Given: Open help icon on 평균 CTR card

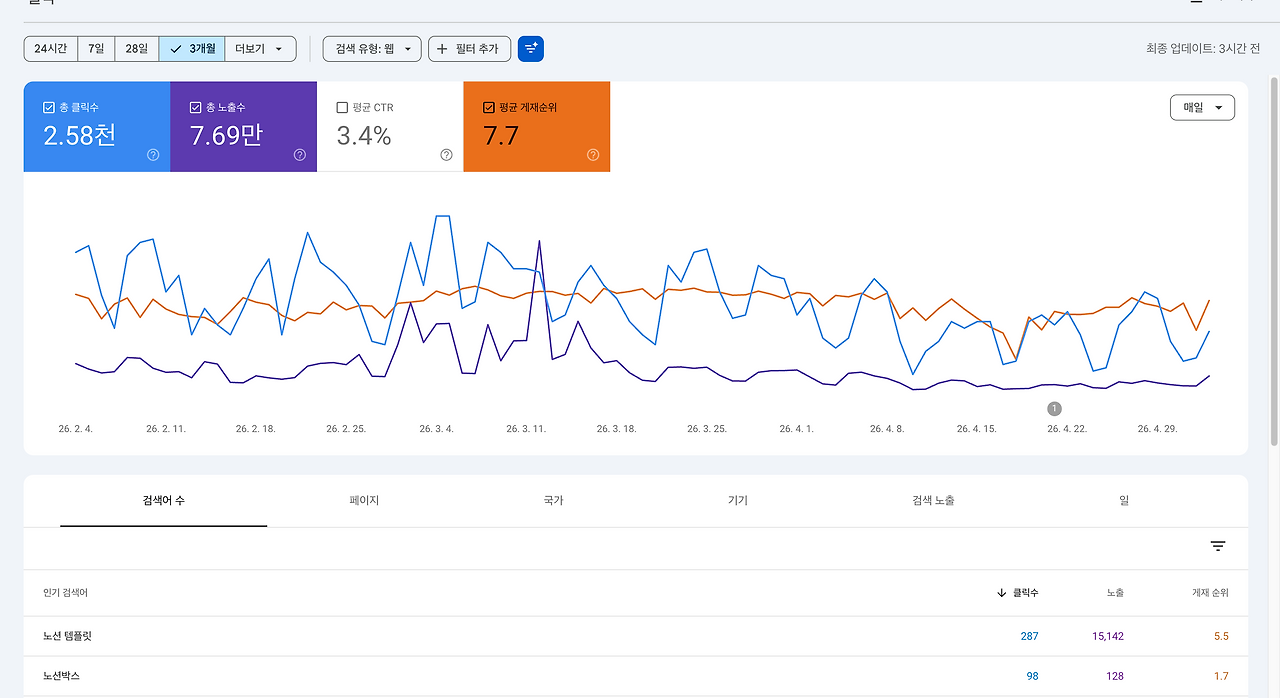Looking at the screenshot, I should [446, 155].
